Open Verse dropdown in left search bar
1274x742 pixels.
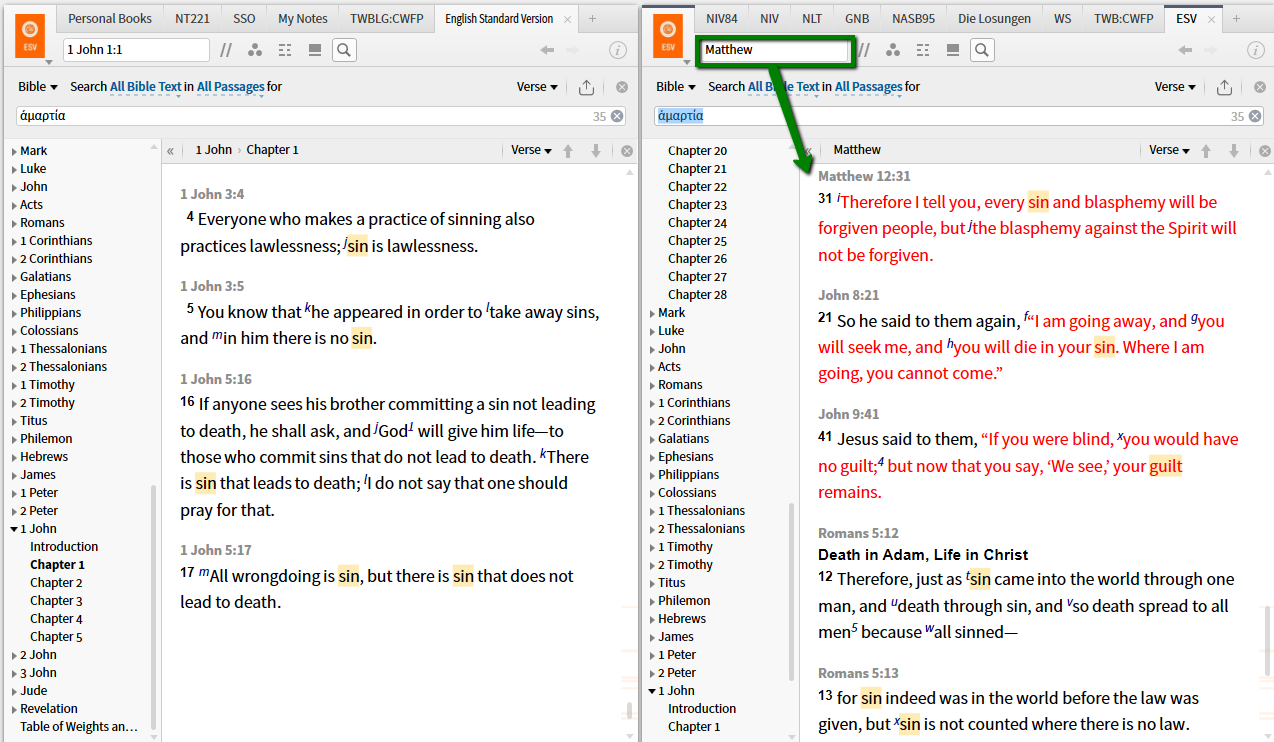click(x=537, y=87)
